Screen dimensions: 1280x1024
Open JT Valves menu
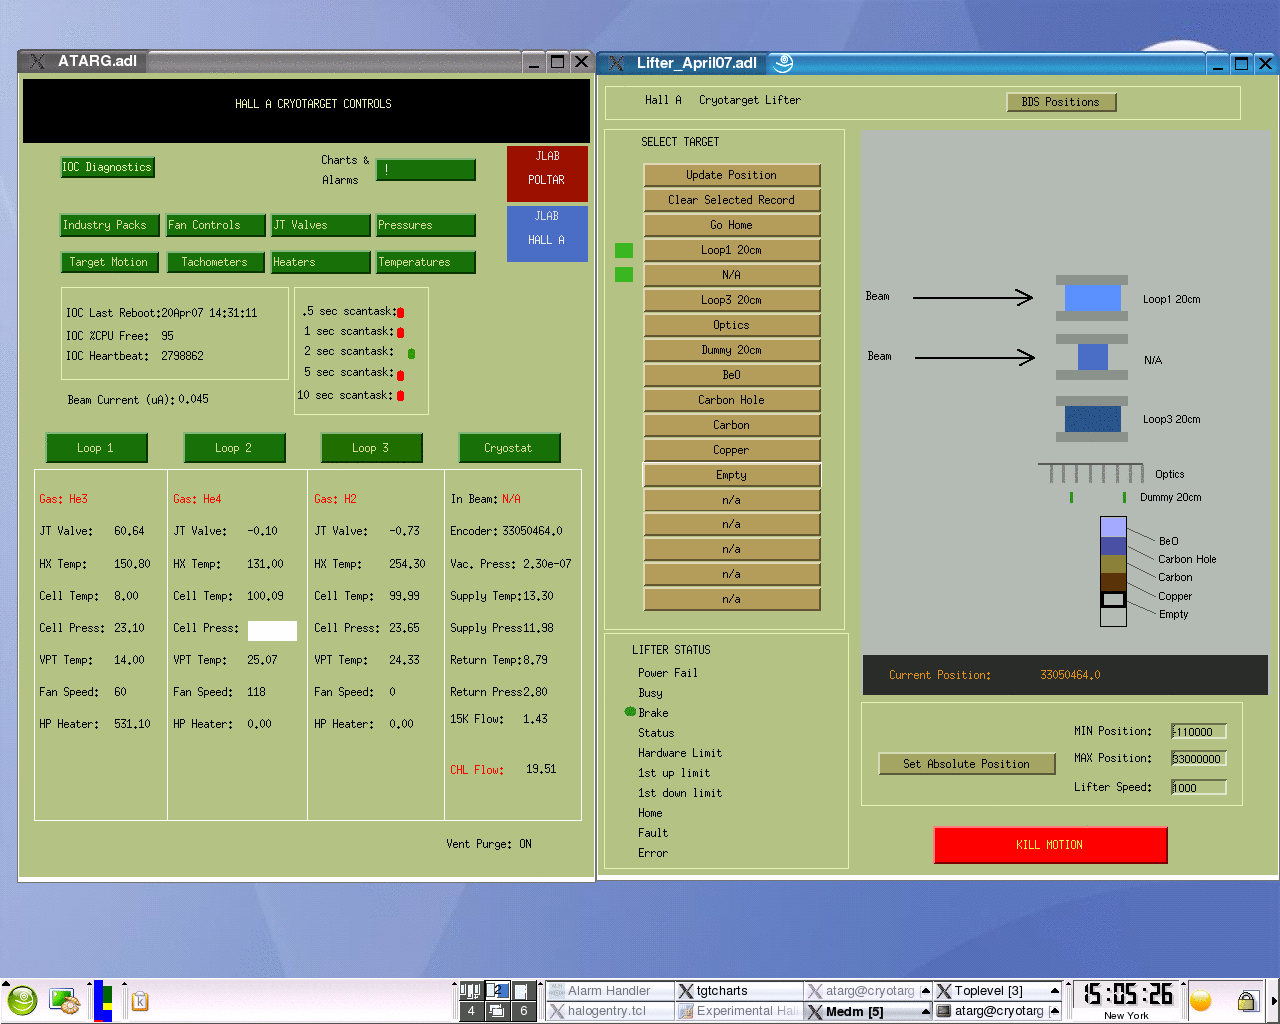[x=321, y=225]
